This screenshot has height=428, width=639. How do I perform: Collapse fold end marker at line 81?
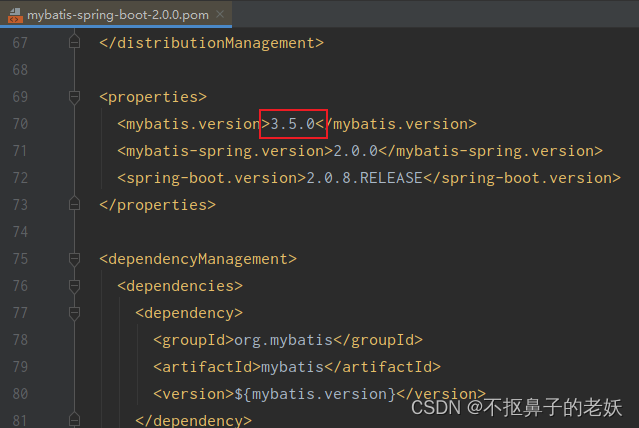[x=74, y=419]
